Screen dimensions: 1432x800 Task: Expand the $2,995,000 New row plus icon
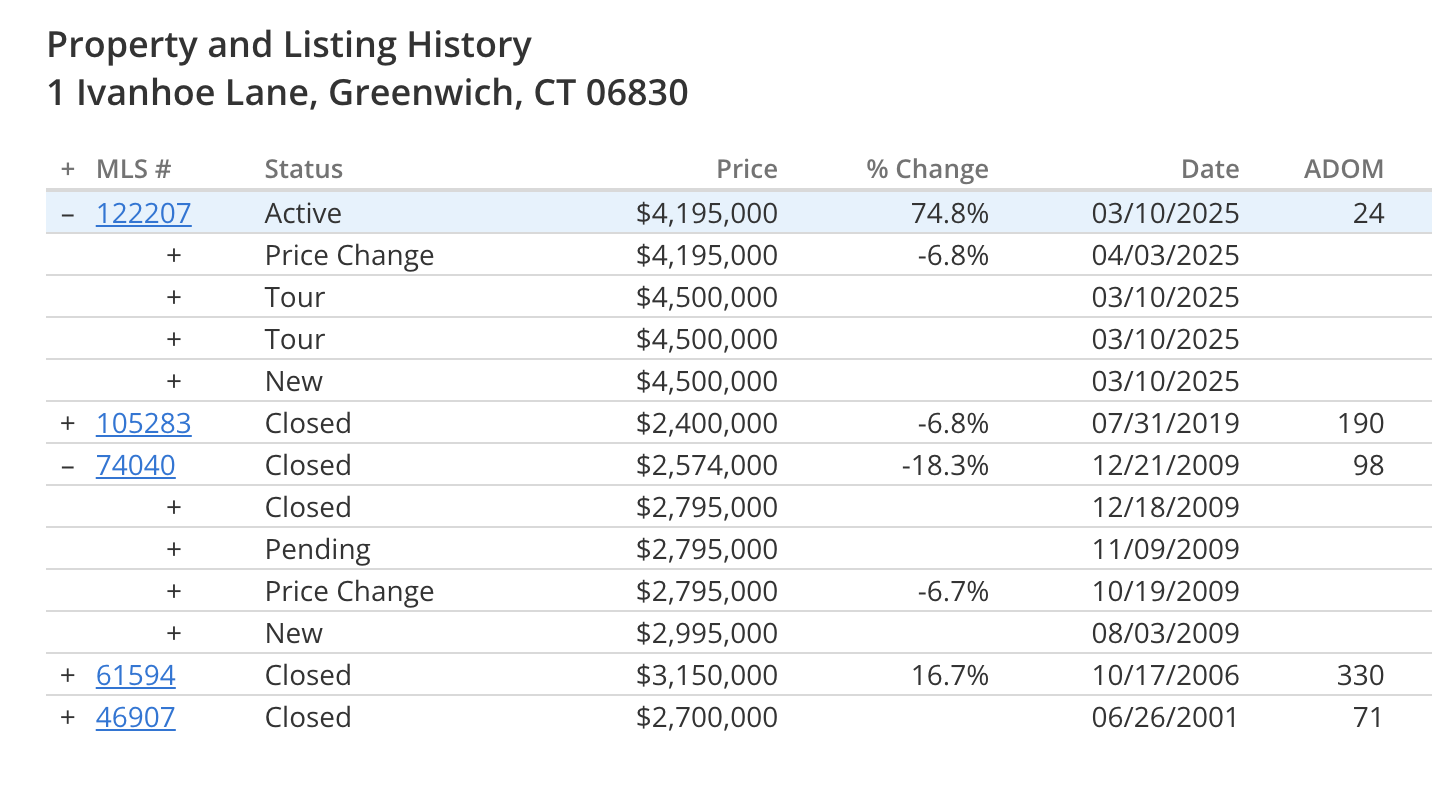click(x=174, y=633)
